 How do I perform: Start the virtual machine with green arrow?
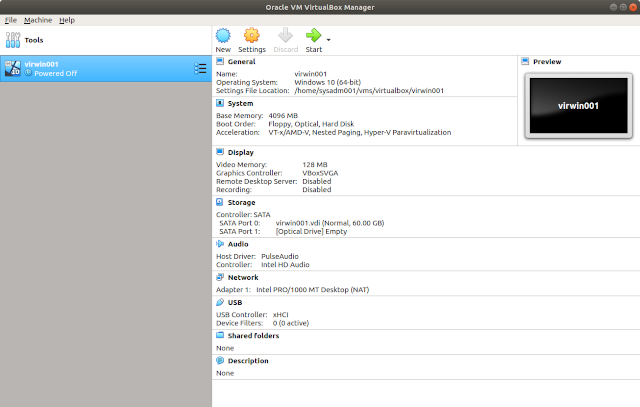click(314, 37)
